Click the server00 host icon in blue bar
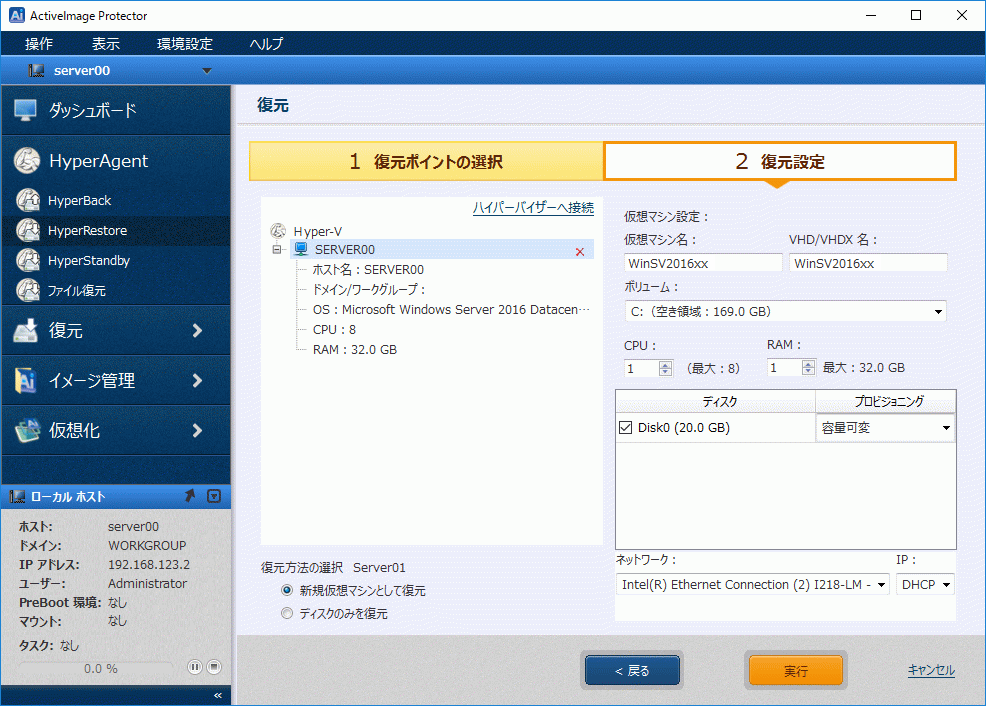This screenshot has width=986, height=706. coord(36,70)
